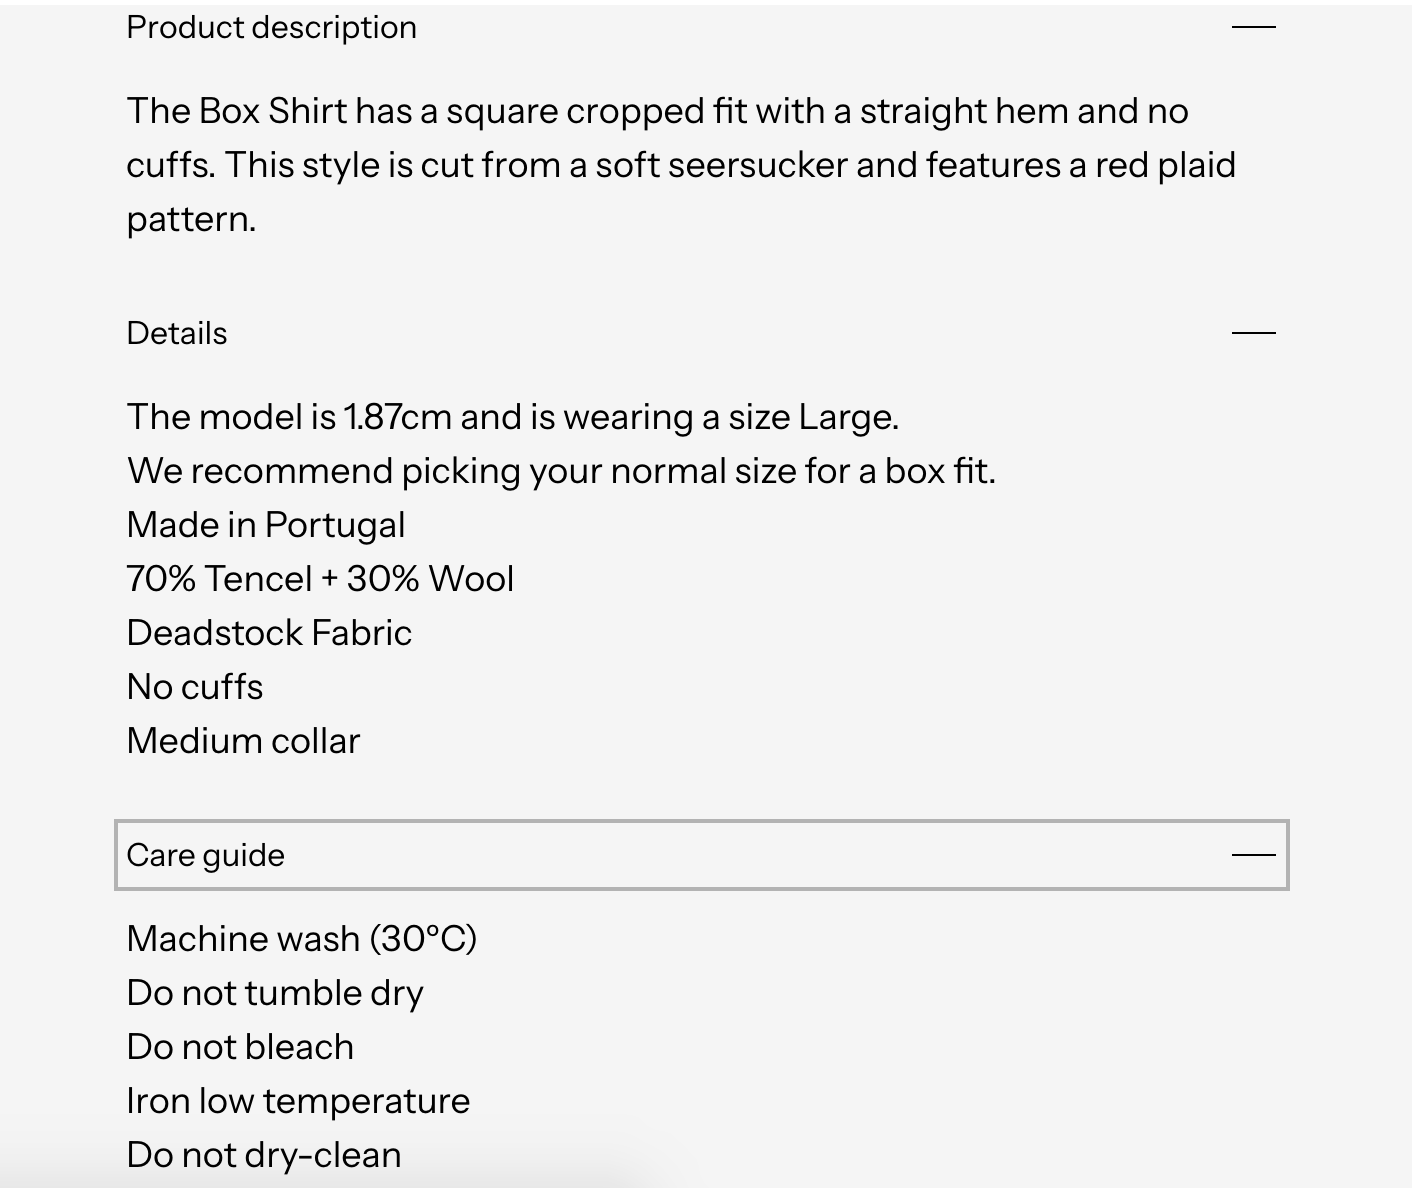
Task: Click the Do not bleach instruction
Action: coord(240,1046)
